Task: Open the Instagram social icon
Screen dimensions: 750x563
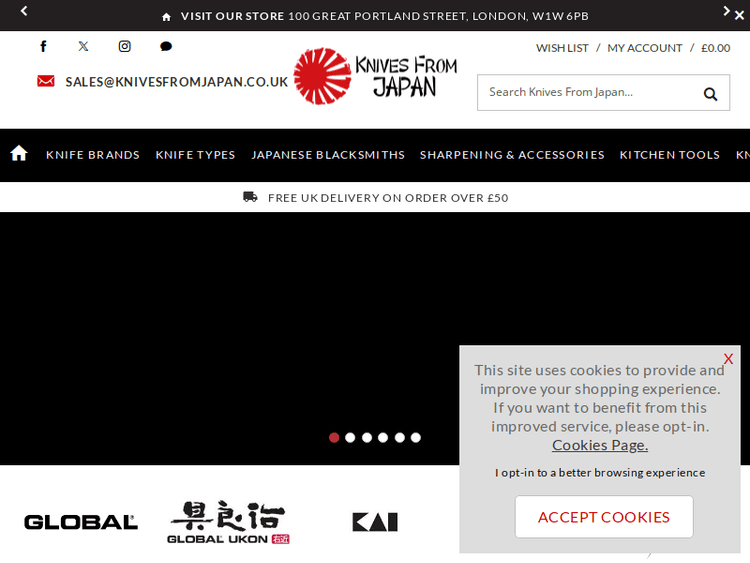Action: point(125,46)
